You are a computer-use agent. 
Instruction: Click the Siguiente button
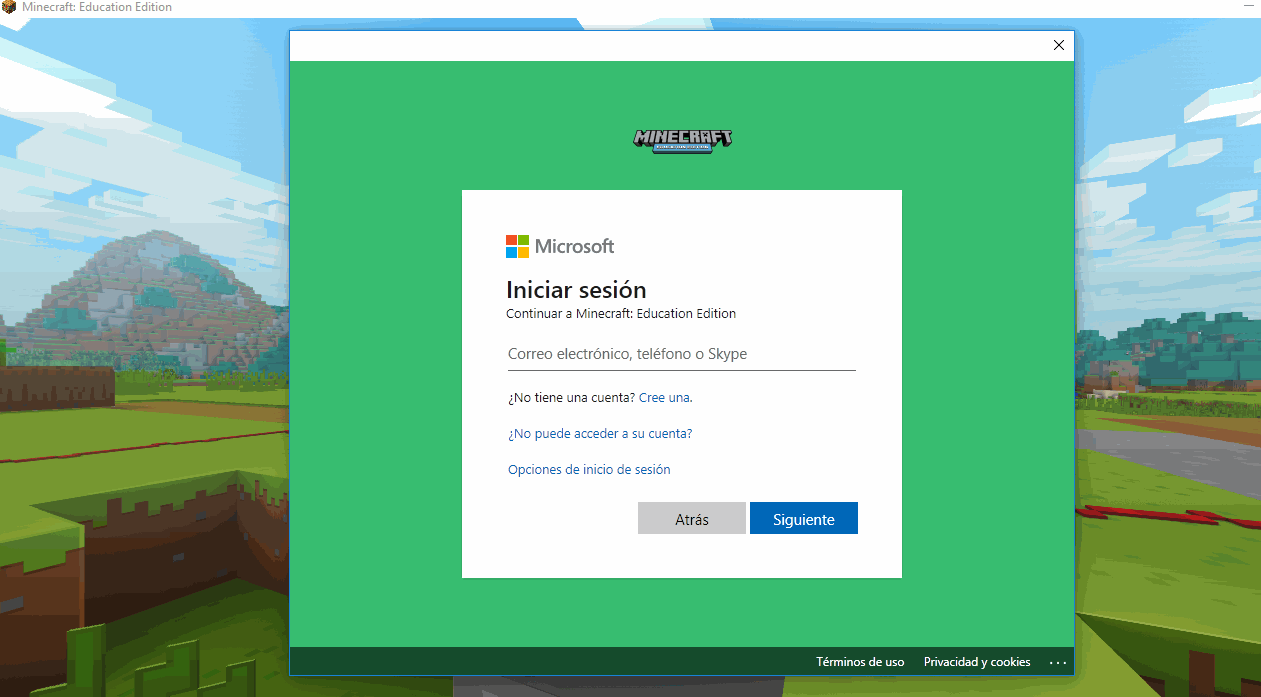pos(804,519)
